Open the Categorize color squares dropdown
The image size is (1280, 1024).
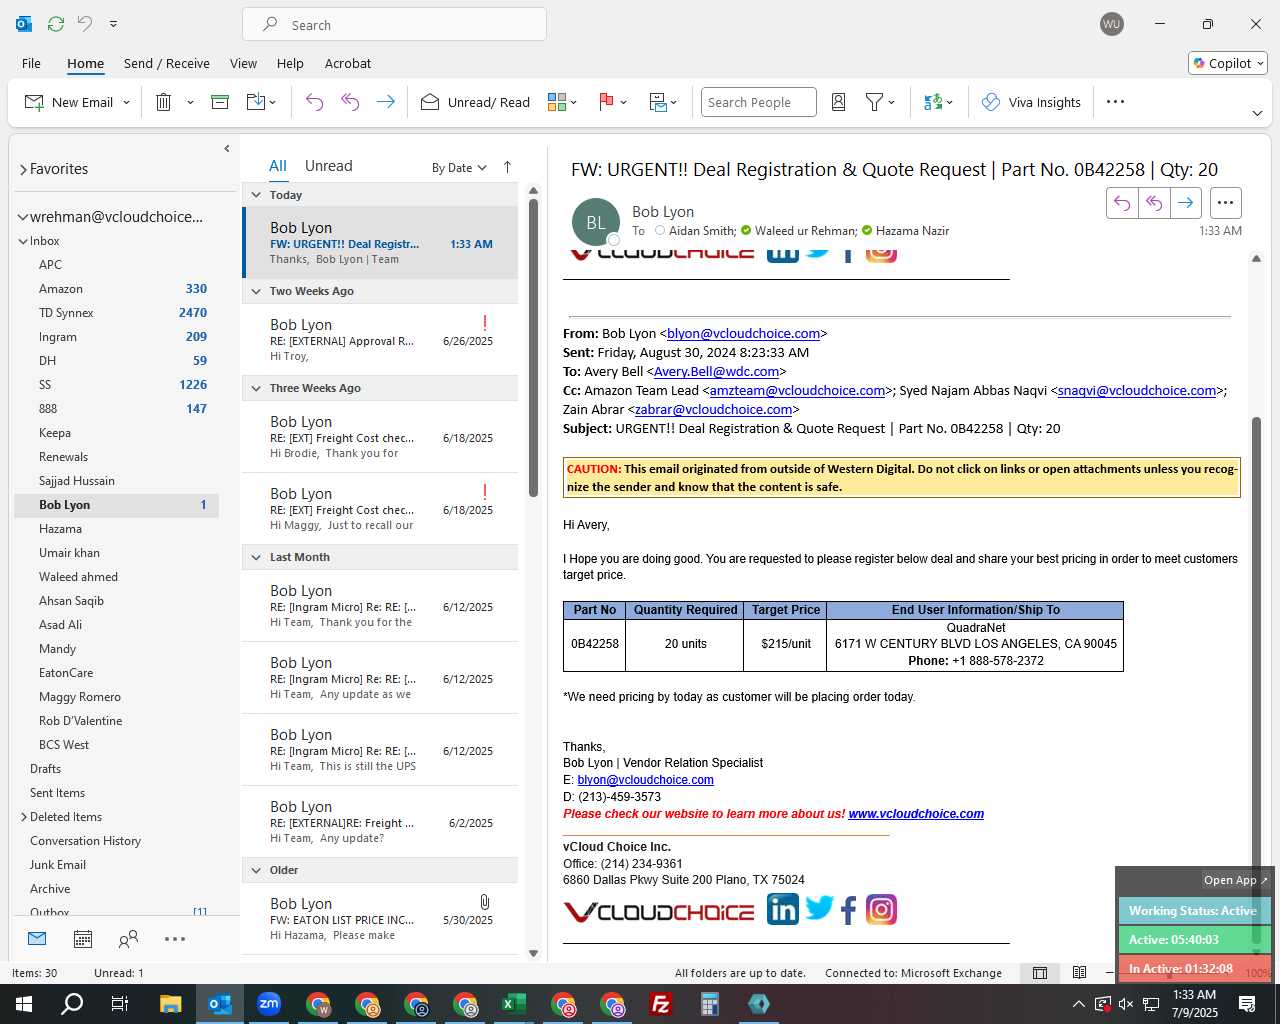563,102
